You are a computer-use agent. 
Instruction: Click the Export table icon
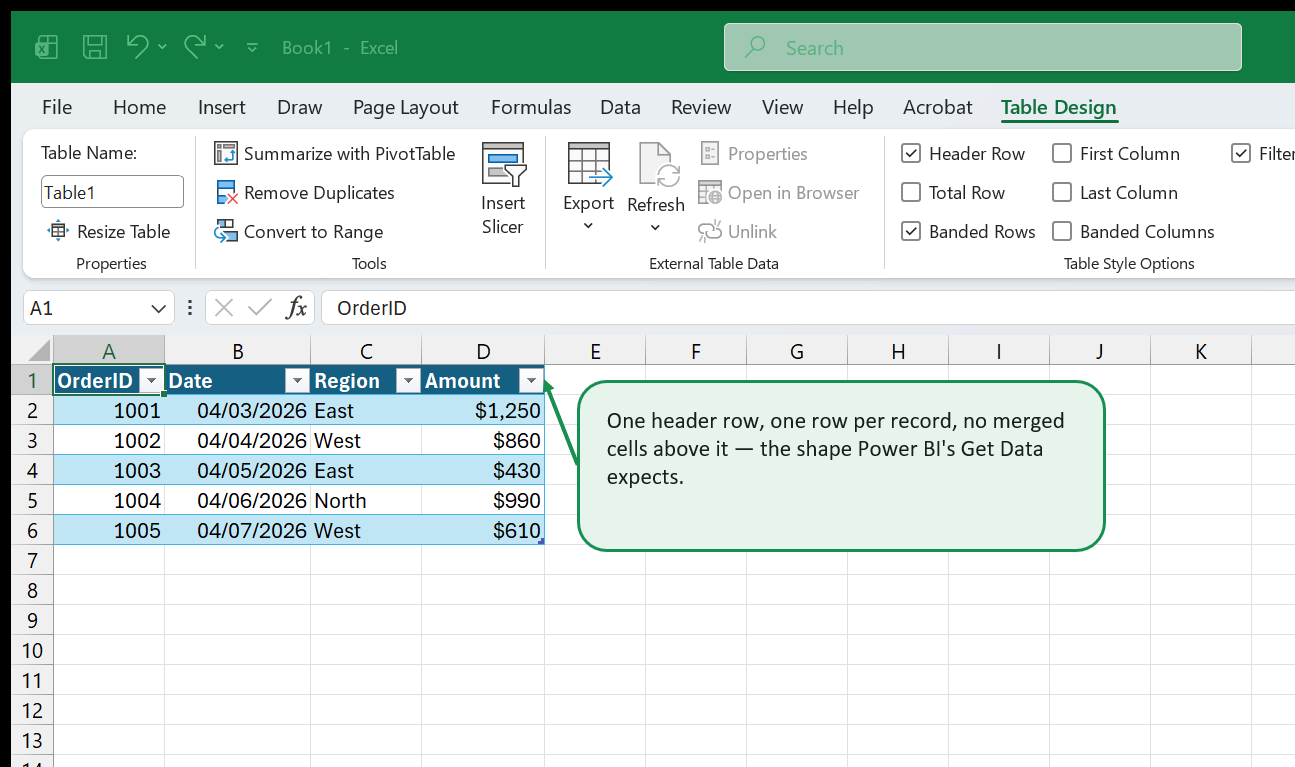(588, 164)
